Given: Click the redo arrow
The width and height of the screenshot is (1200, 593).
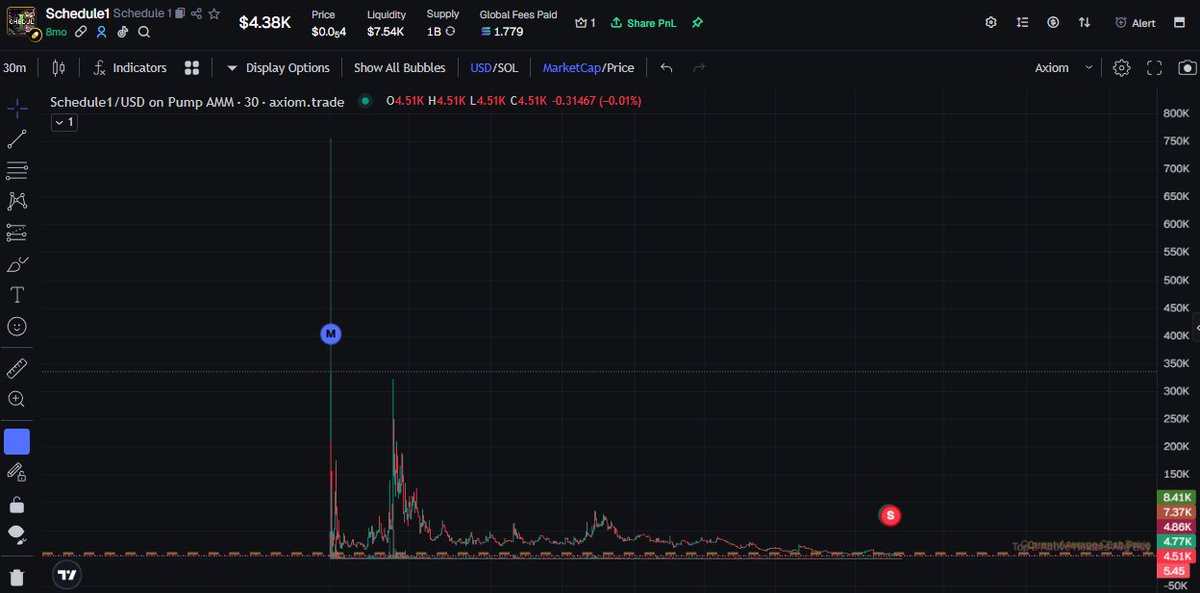Looking at the screenshot, I should click(x=699, y=68).
